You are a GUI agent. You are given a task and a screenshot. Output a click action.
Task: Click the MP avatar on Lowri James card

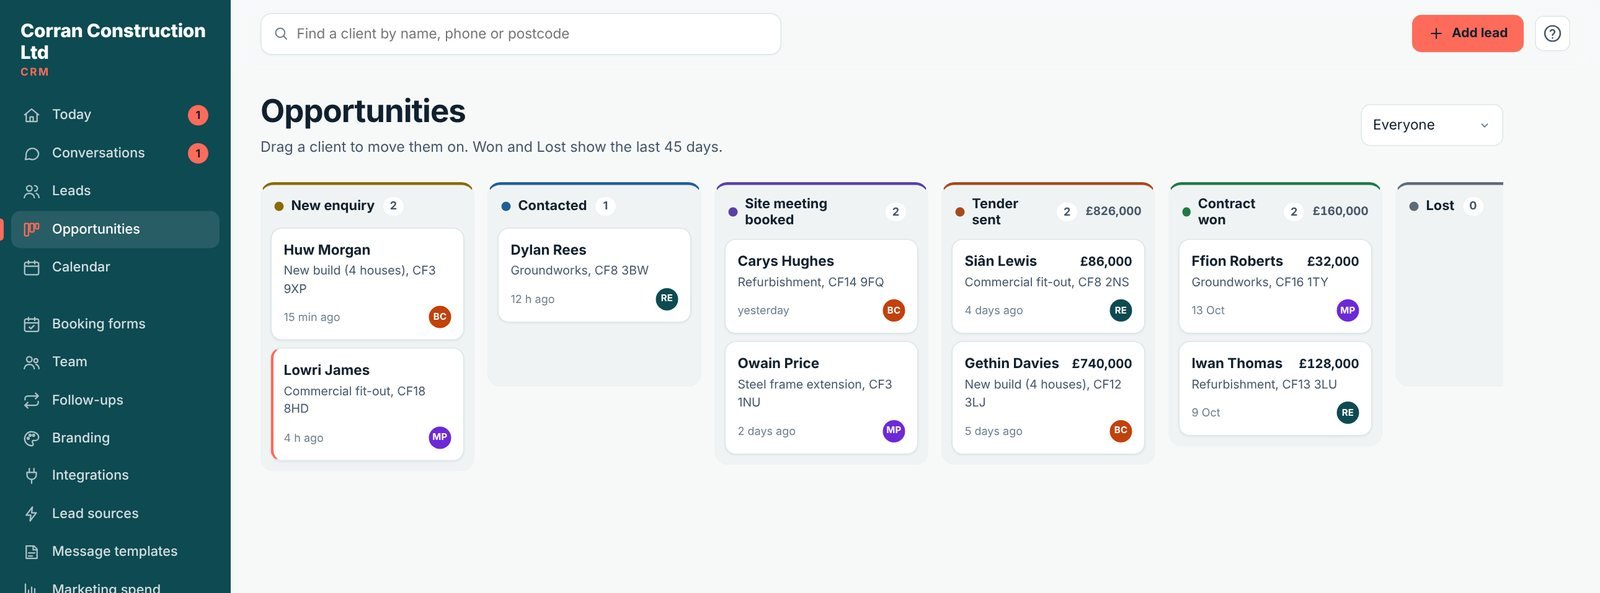tap(440, 437)
